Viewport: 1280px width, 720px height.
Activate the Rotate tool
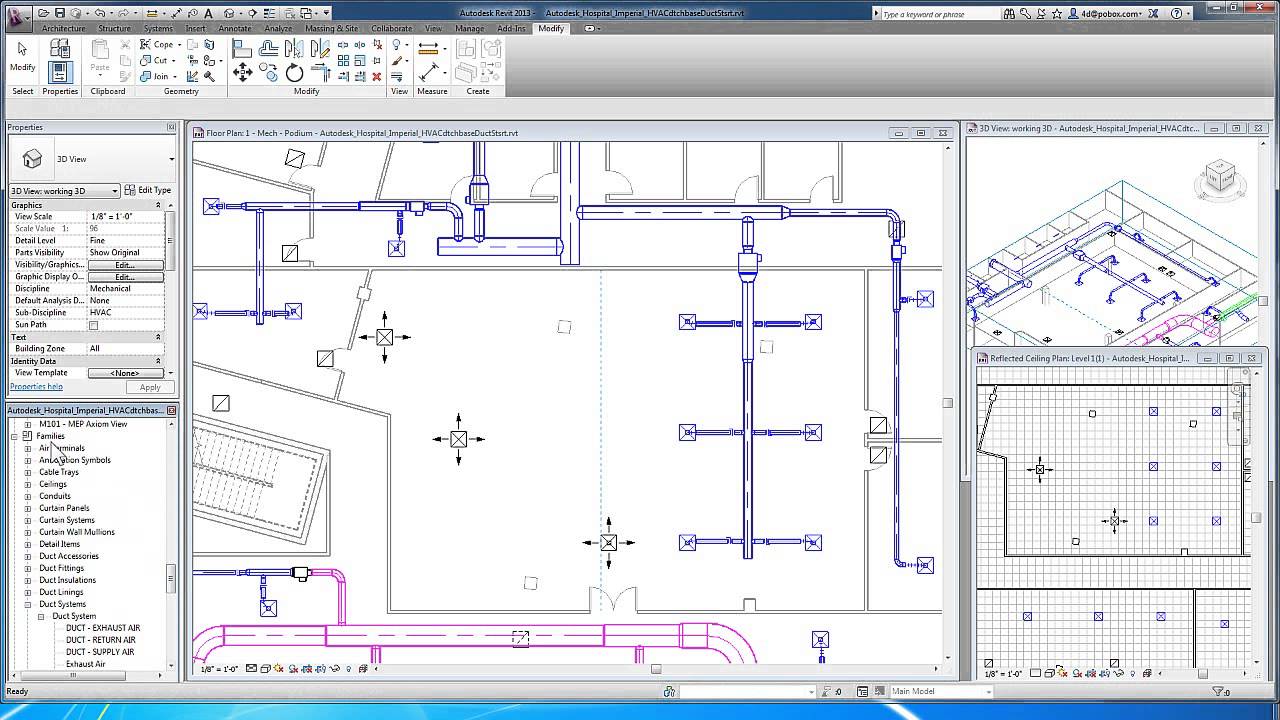pos(295,73)
